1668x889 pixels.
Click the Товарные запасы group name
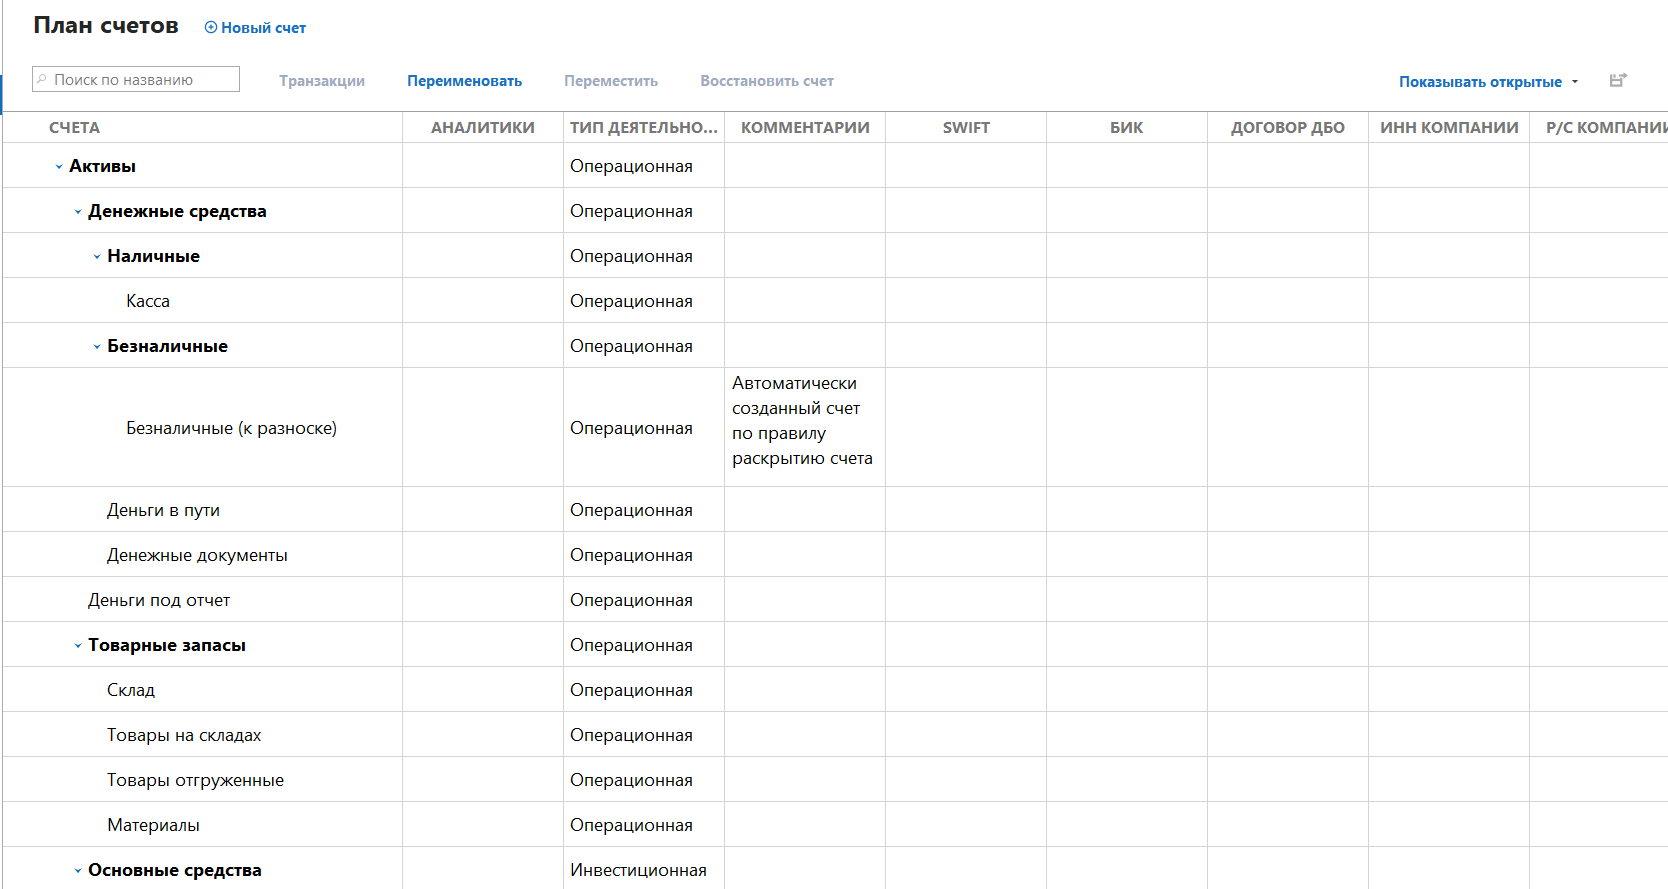(167, 645)
